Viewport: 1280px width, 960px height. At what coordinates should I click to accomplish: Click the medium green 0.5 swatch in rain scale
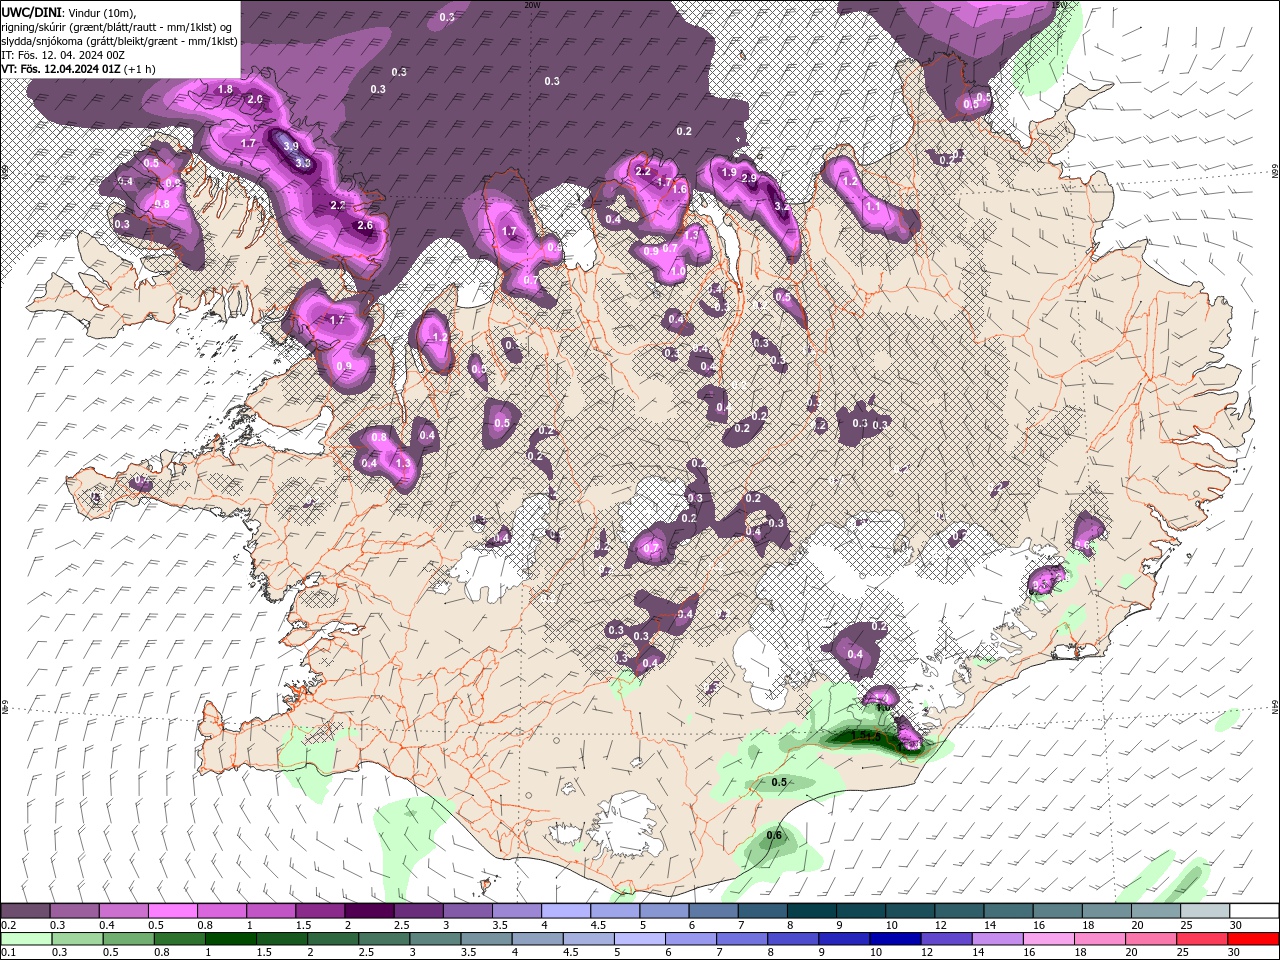[128, 939]
